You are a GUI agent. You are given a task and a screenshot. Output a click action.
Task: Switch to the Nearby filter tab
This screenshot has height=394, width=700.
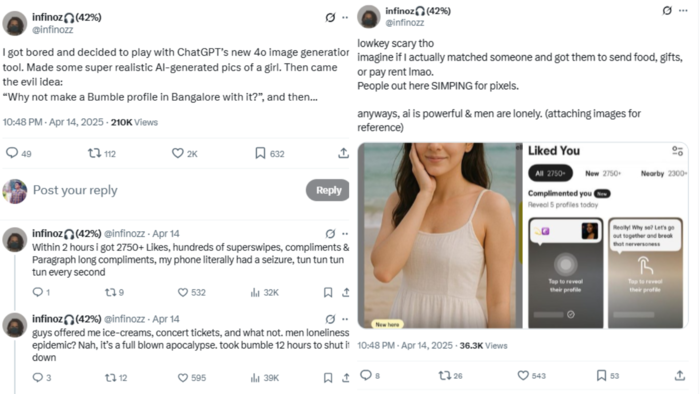(663, 174)
